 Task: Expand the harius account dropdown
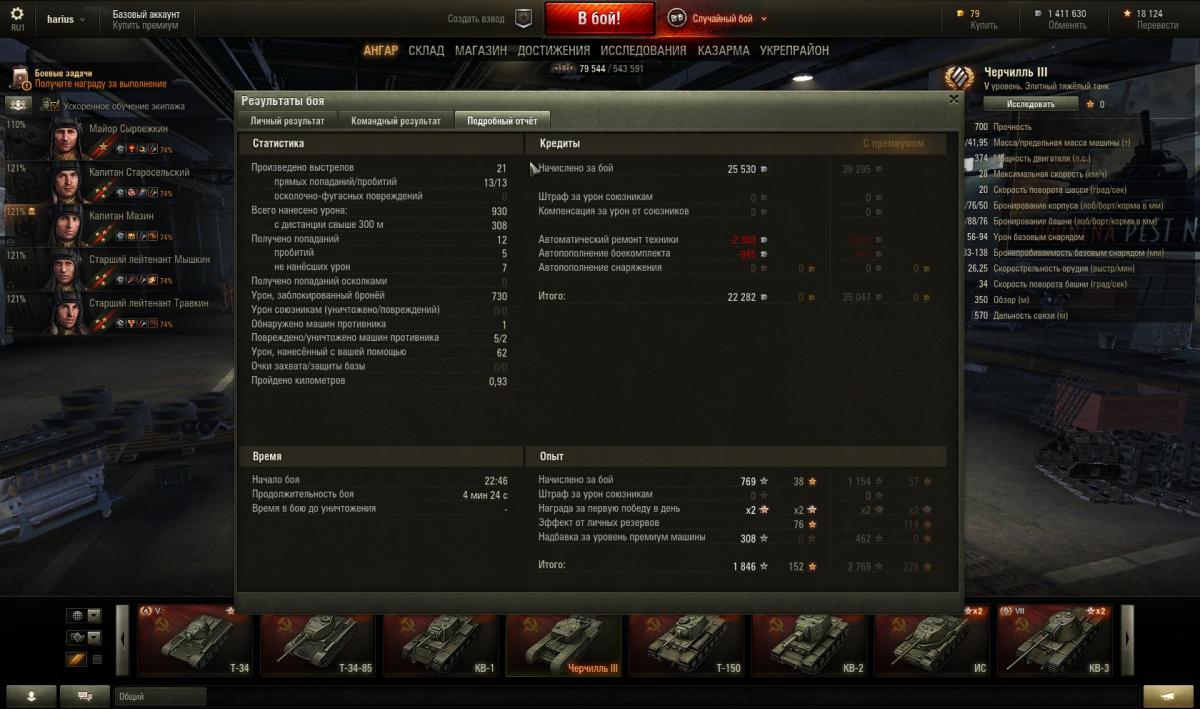tap(65, 19)
